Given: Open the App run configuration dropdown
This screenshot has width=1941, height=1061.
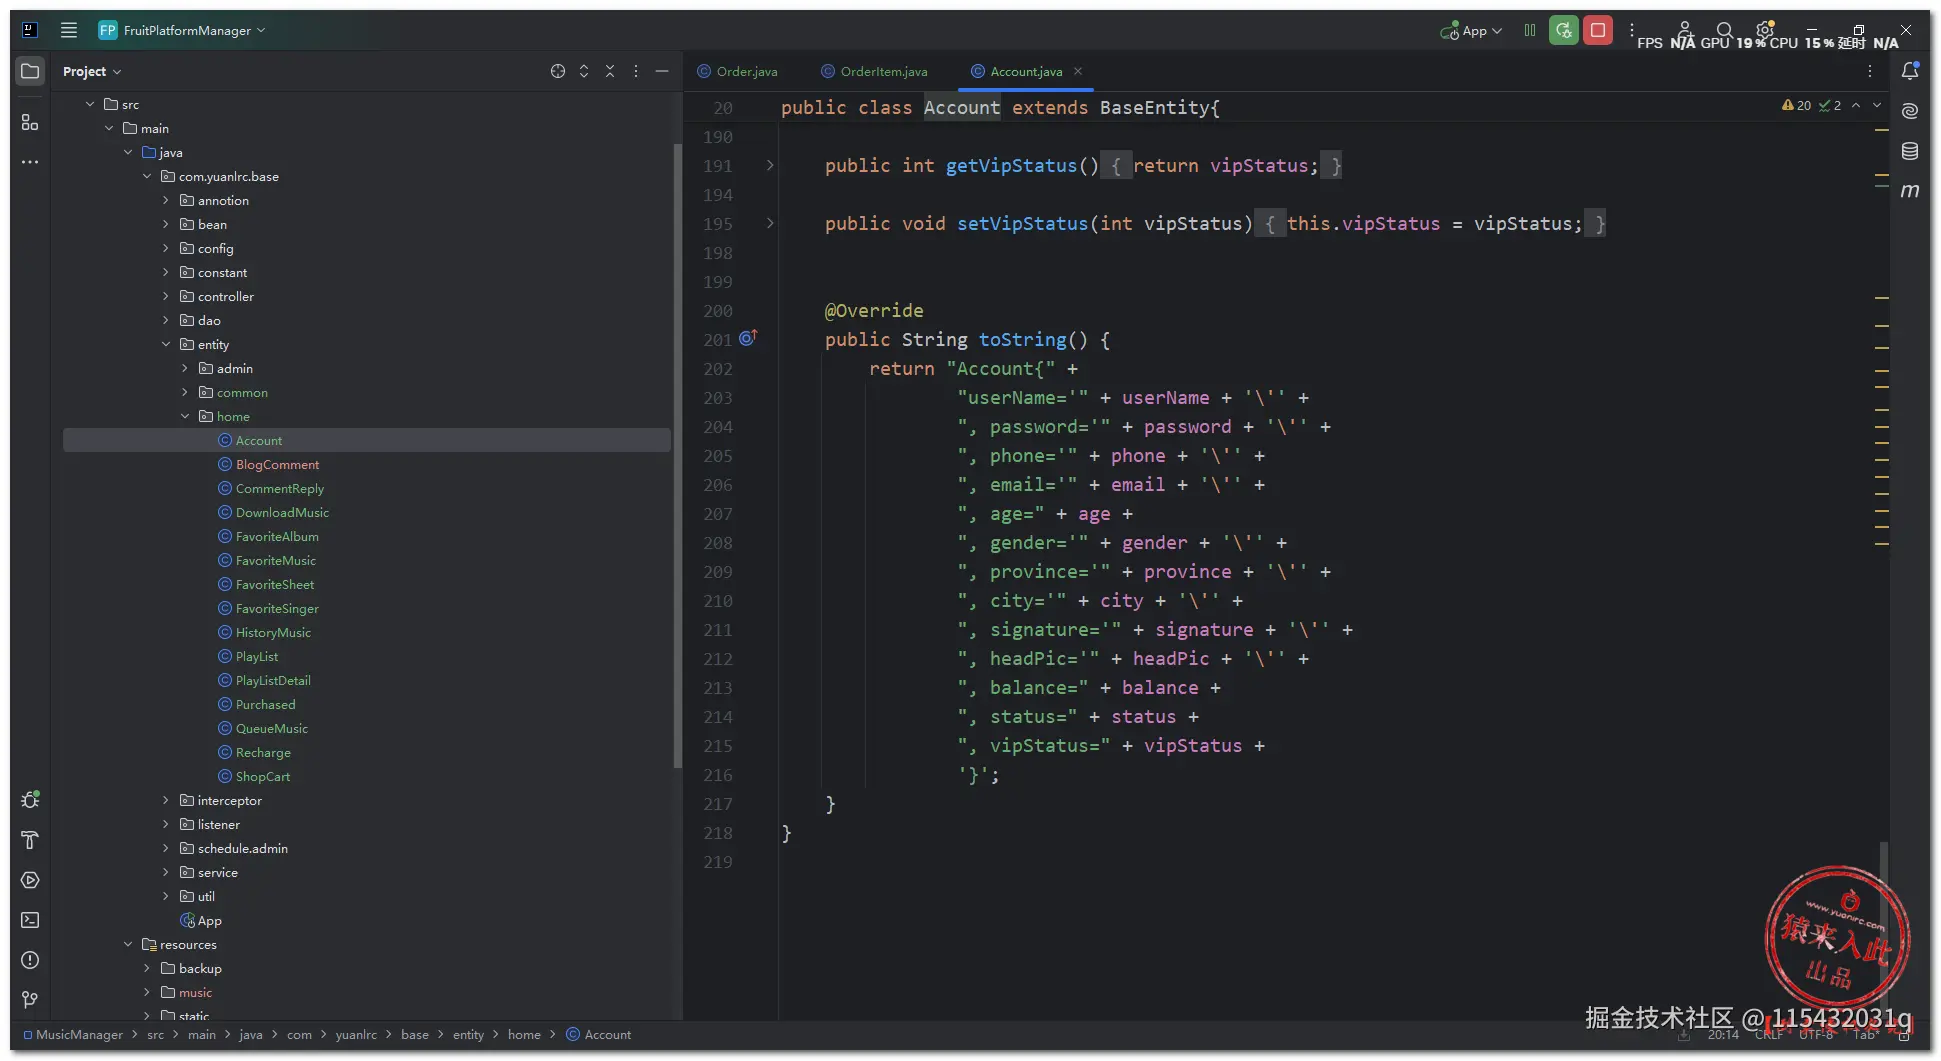Looking at the screenshot, I should [x=1471, y=31].
